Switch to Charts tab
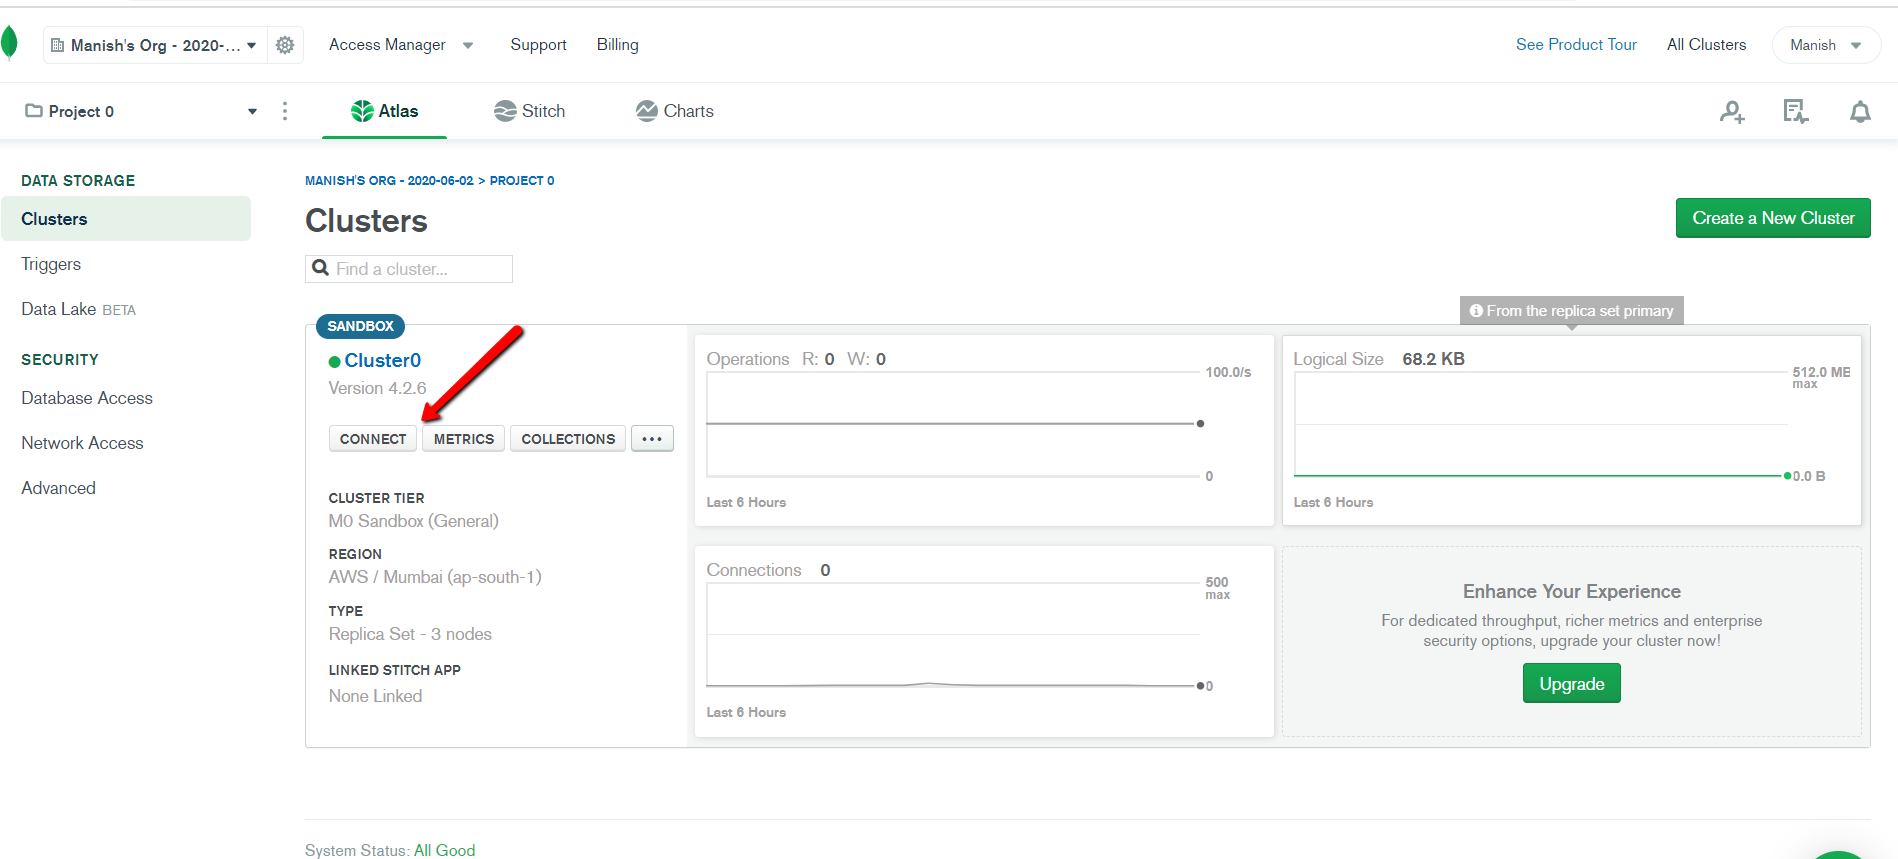This screenshot has width=1898, height=859. 675,111
